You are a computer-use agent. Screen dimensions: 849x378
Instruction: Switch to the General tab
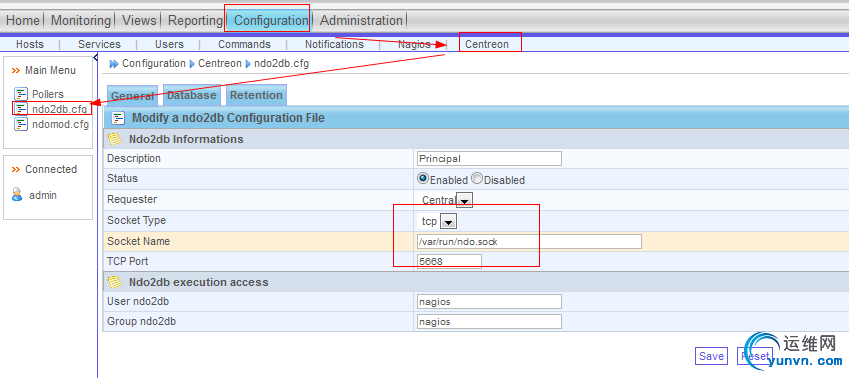133,96
